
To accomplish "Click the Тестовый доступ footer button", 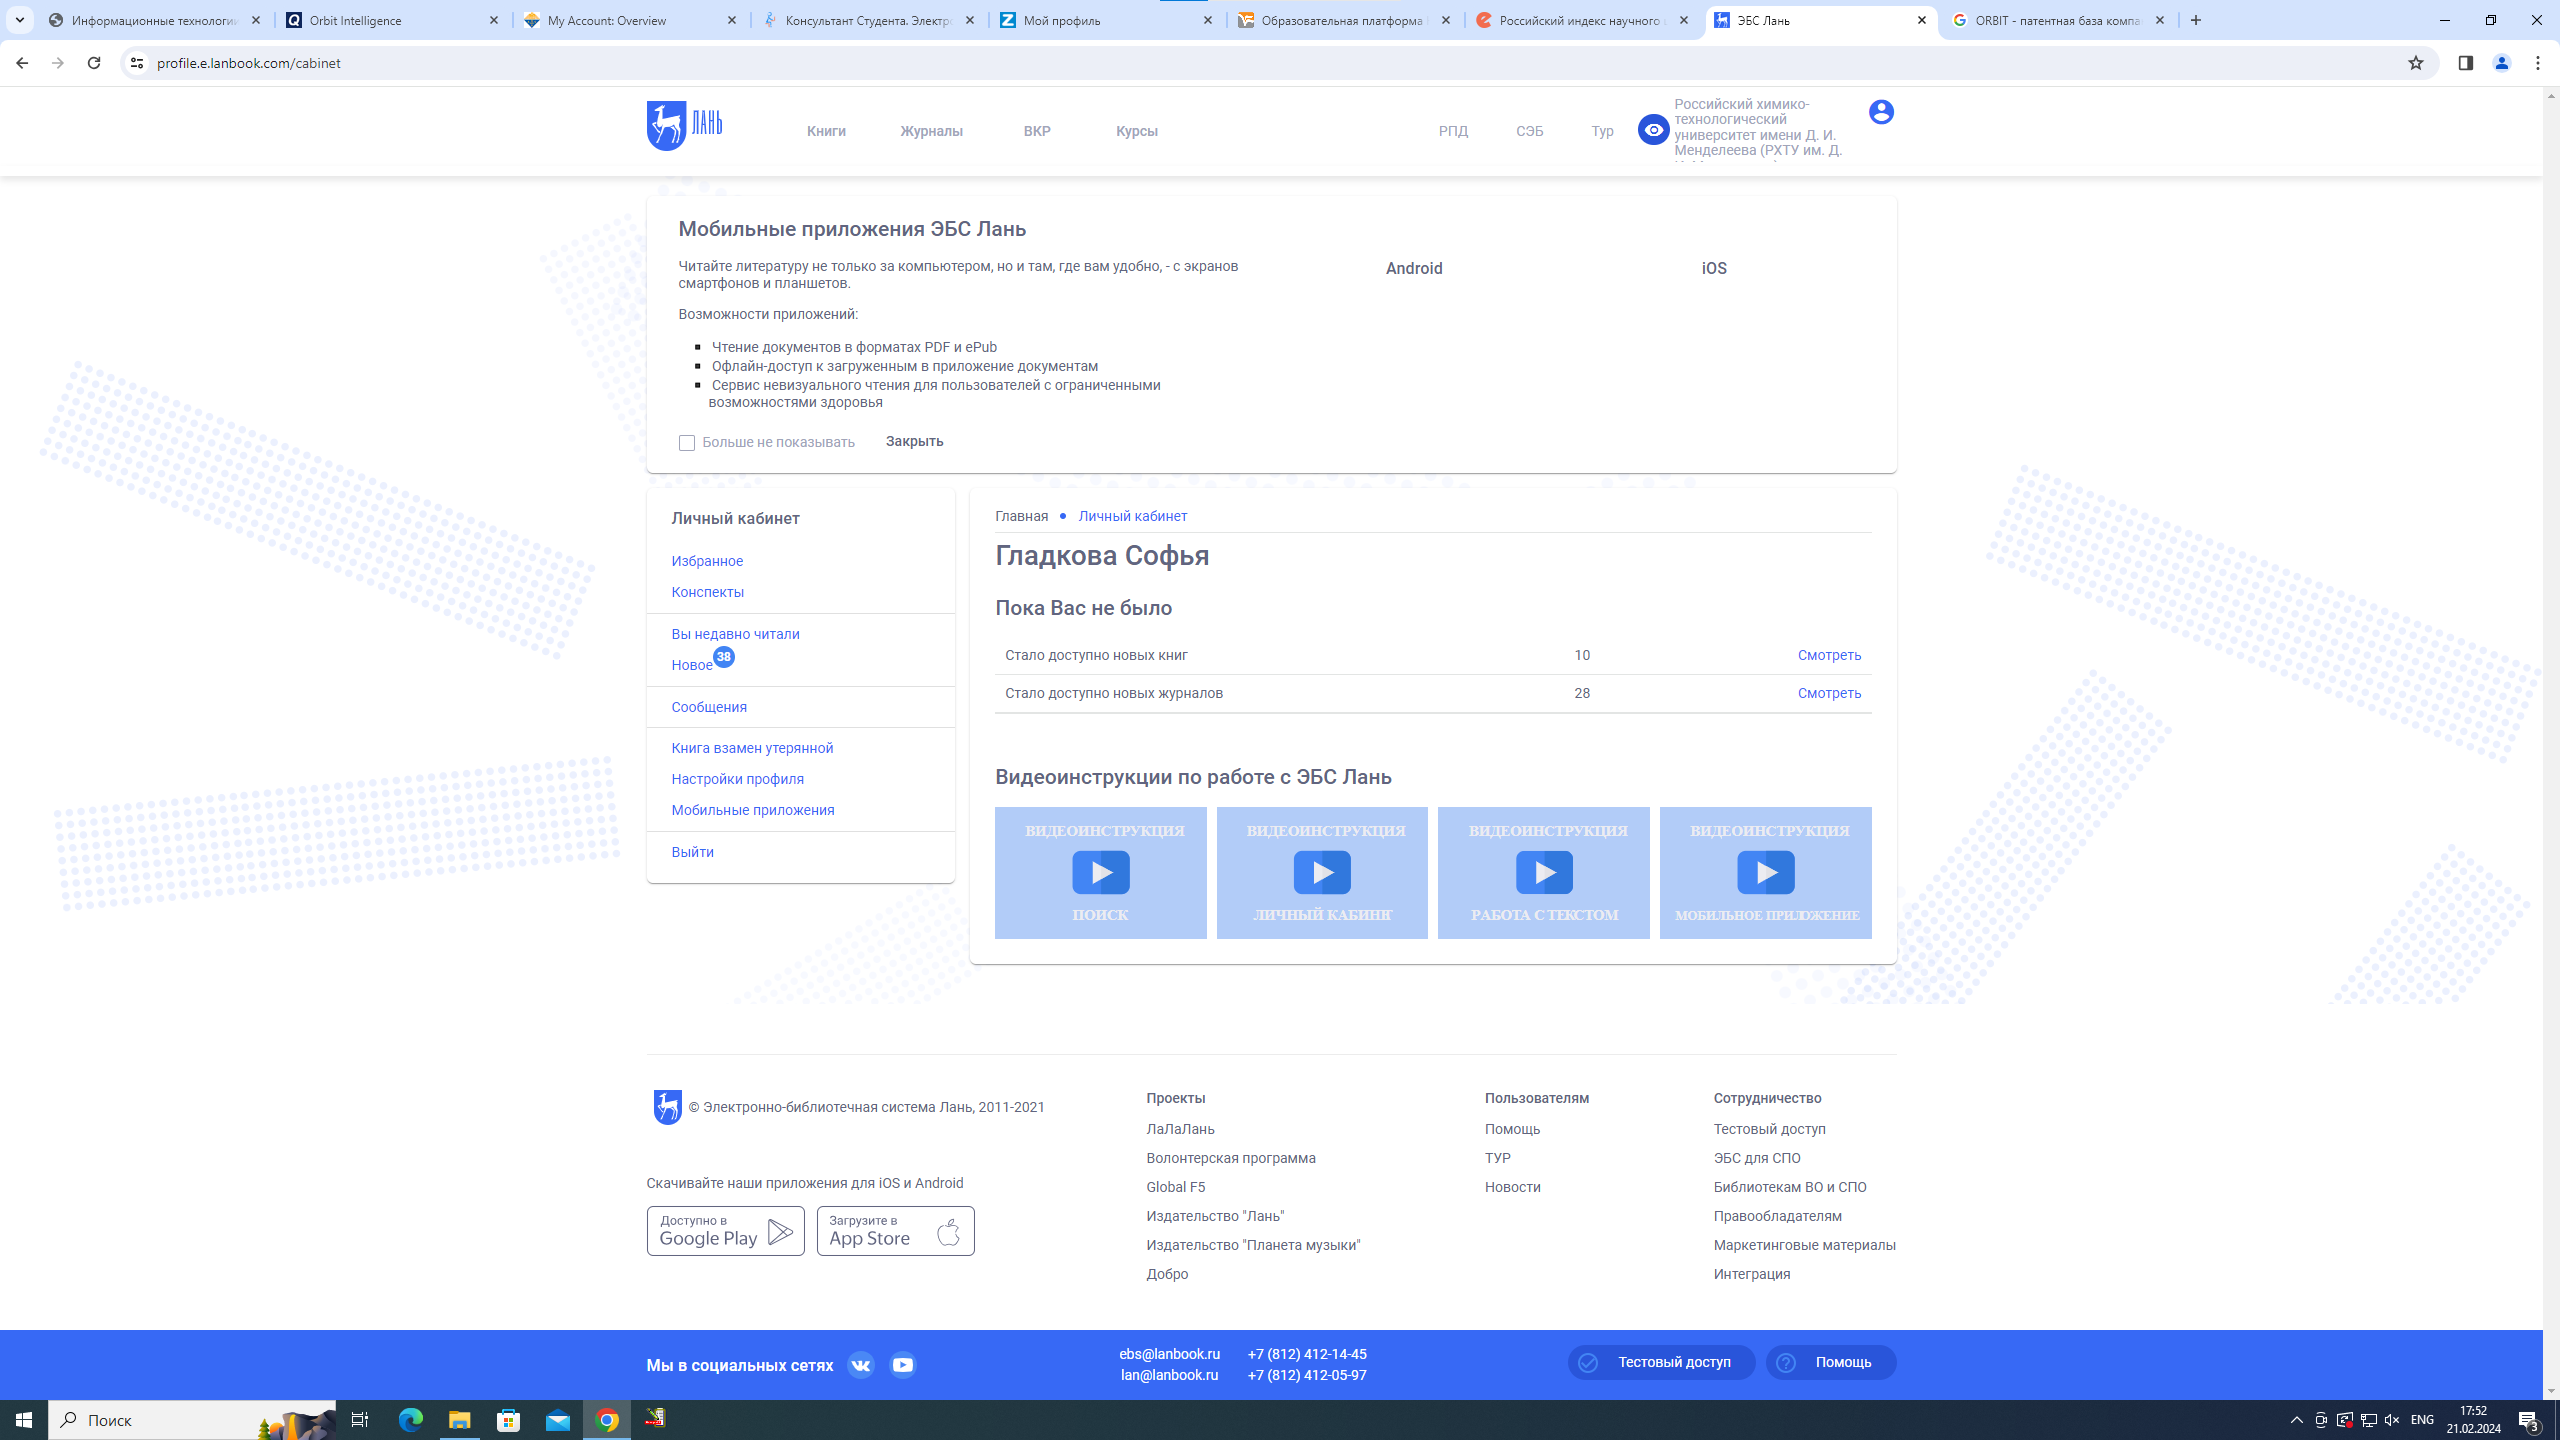I will click(1661, 1362).
